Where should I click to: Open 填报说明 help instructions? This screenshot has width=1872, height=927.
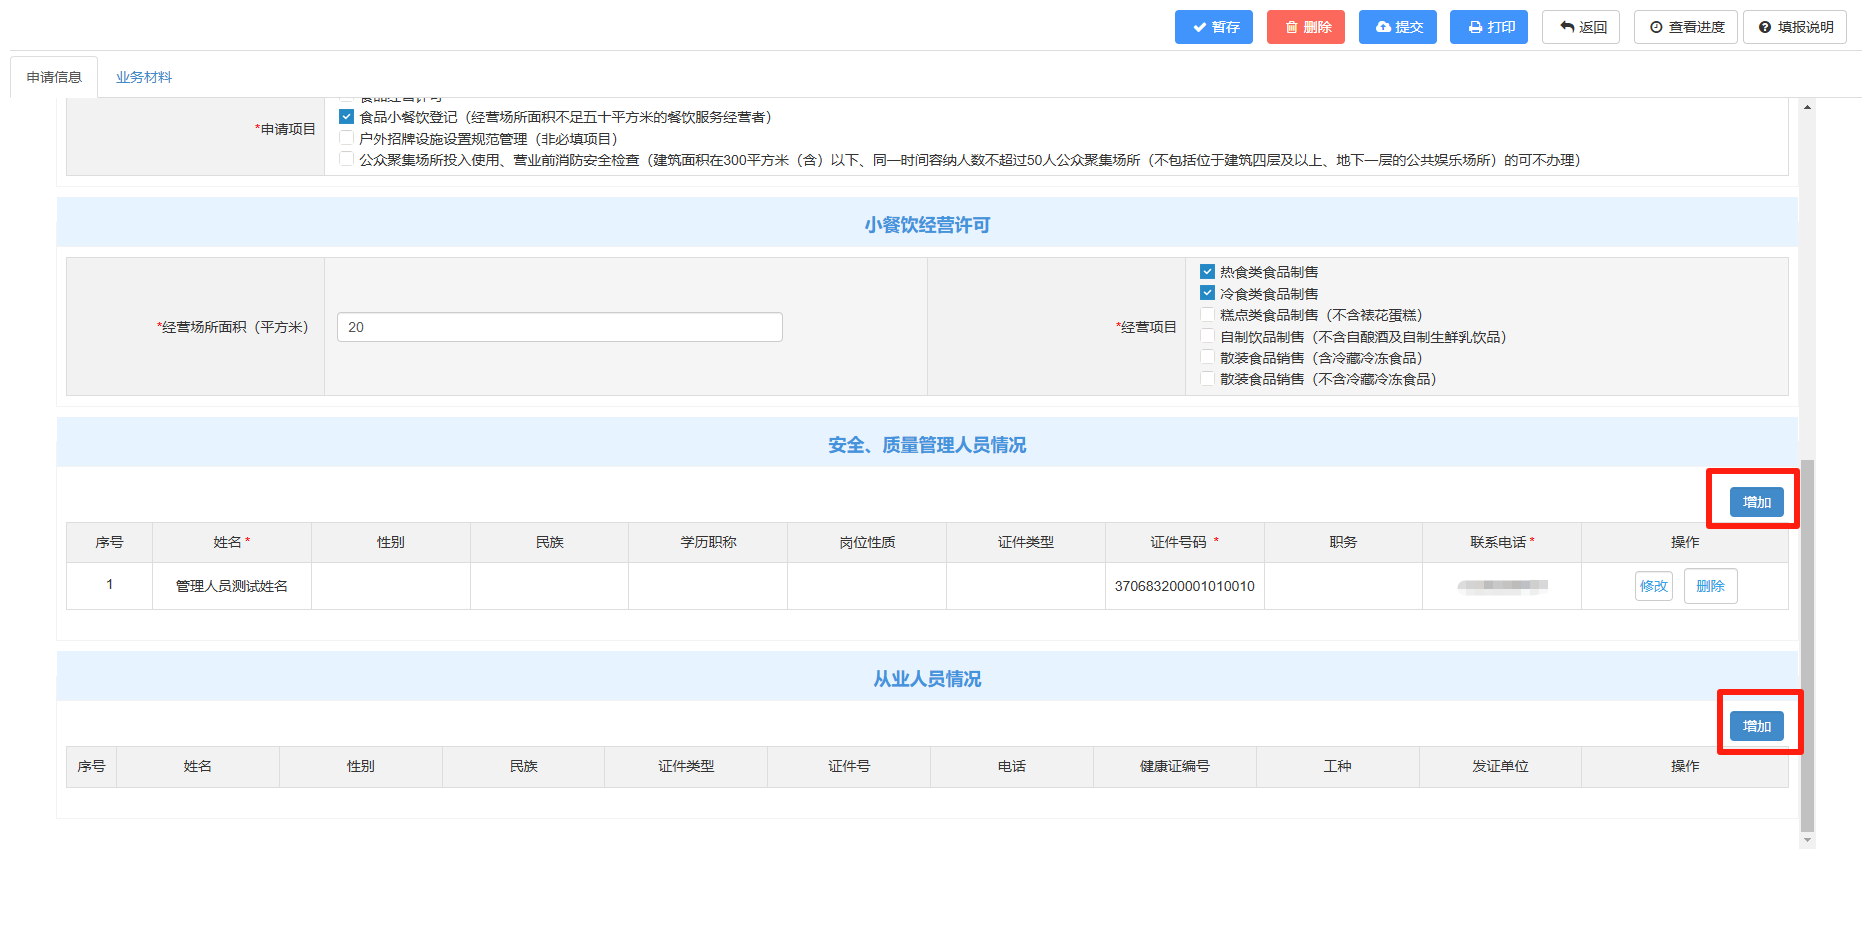point(1794,27)
